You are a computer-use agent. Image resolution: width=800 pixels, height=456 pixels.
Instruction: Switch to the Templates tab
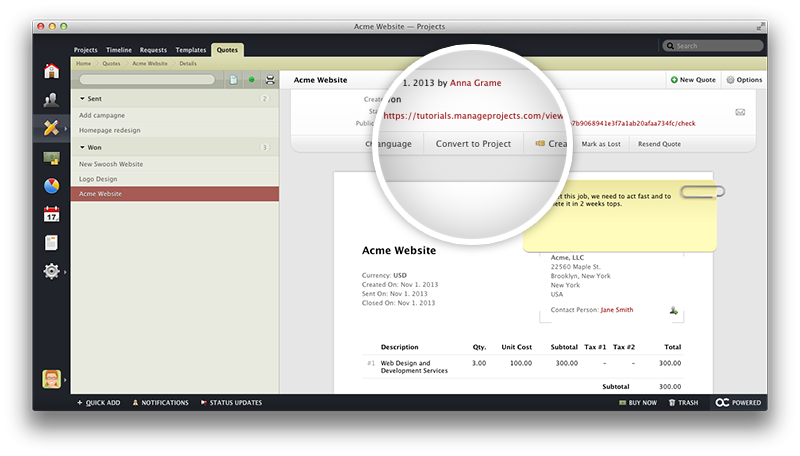coord(190,49)
